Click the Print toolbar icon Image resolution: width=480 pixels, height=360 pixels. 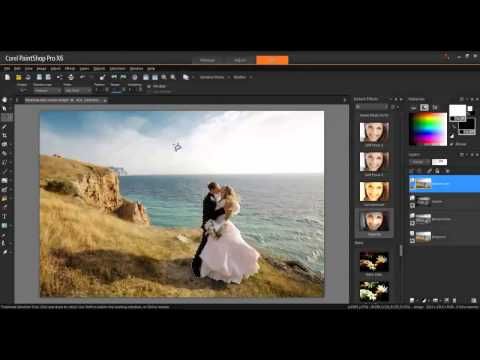coord(70,77)
